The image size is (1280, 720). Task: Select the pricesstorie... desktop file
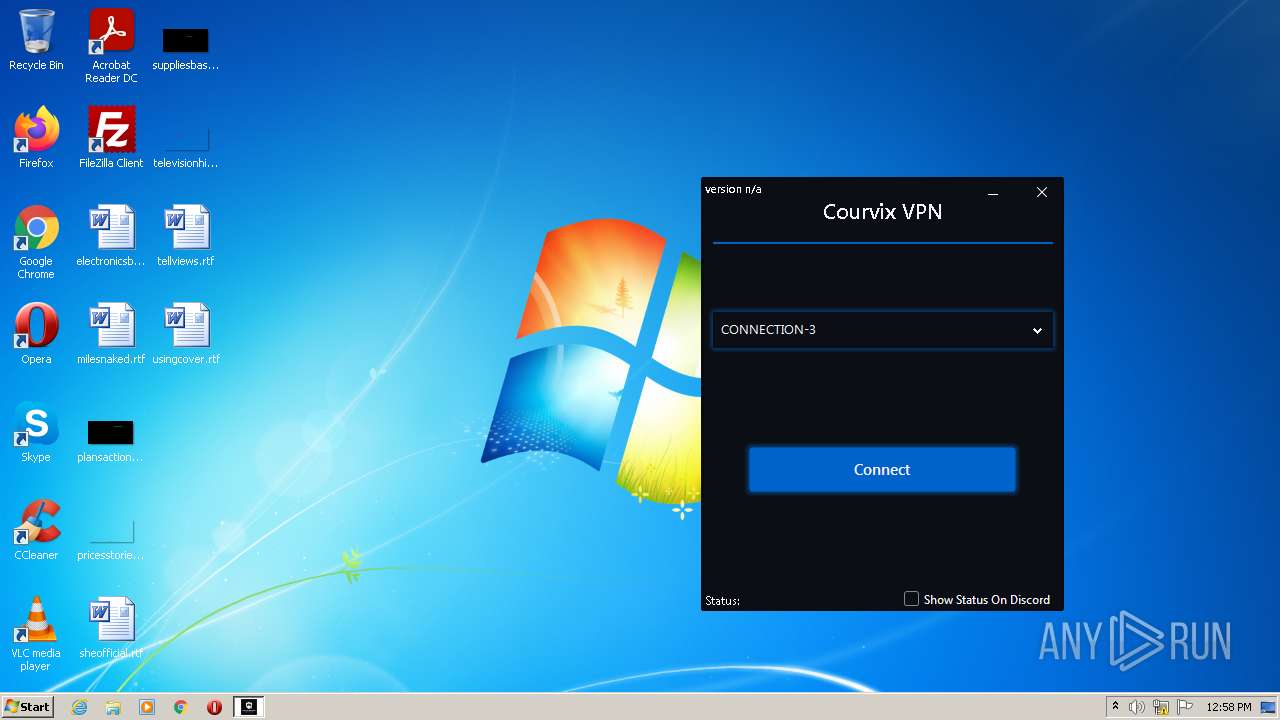(x=111, y=540)
